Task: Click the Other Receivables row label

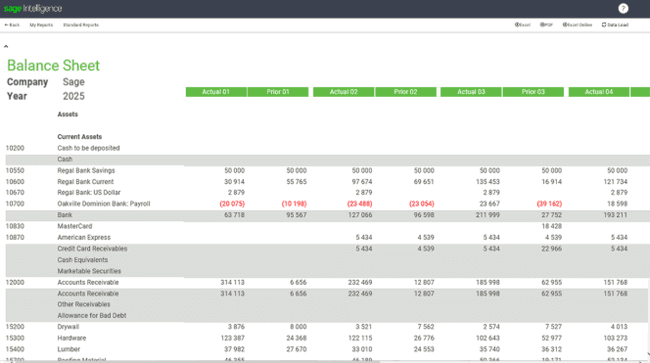Action: click(x=84, y=304)
